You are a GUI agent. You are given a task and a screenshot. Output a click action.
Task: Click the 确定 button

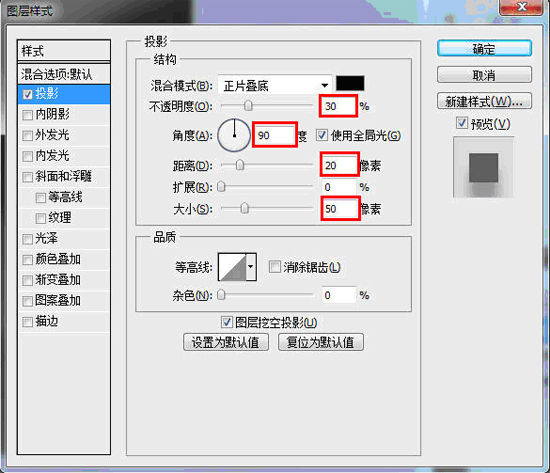484,48
